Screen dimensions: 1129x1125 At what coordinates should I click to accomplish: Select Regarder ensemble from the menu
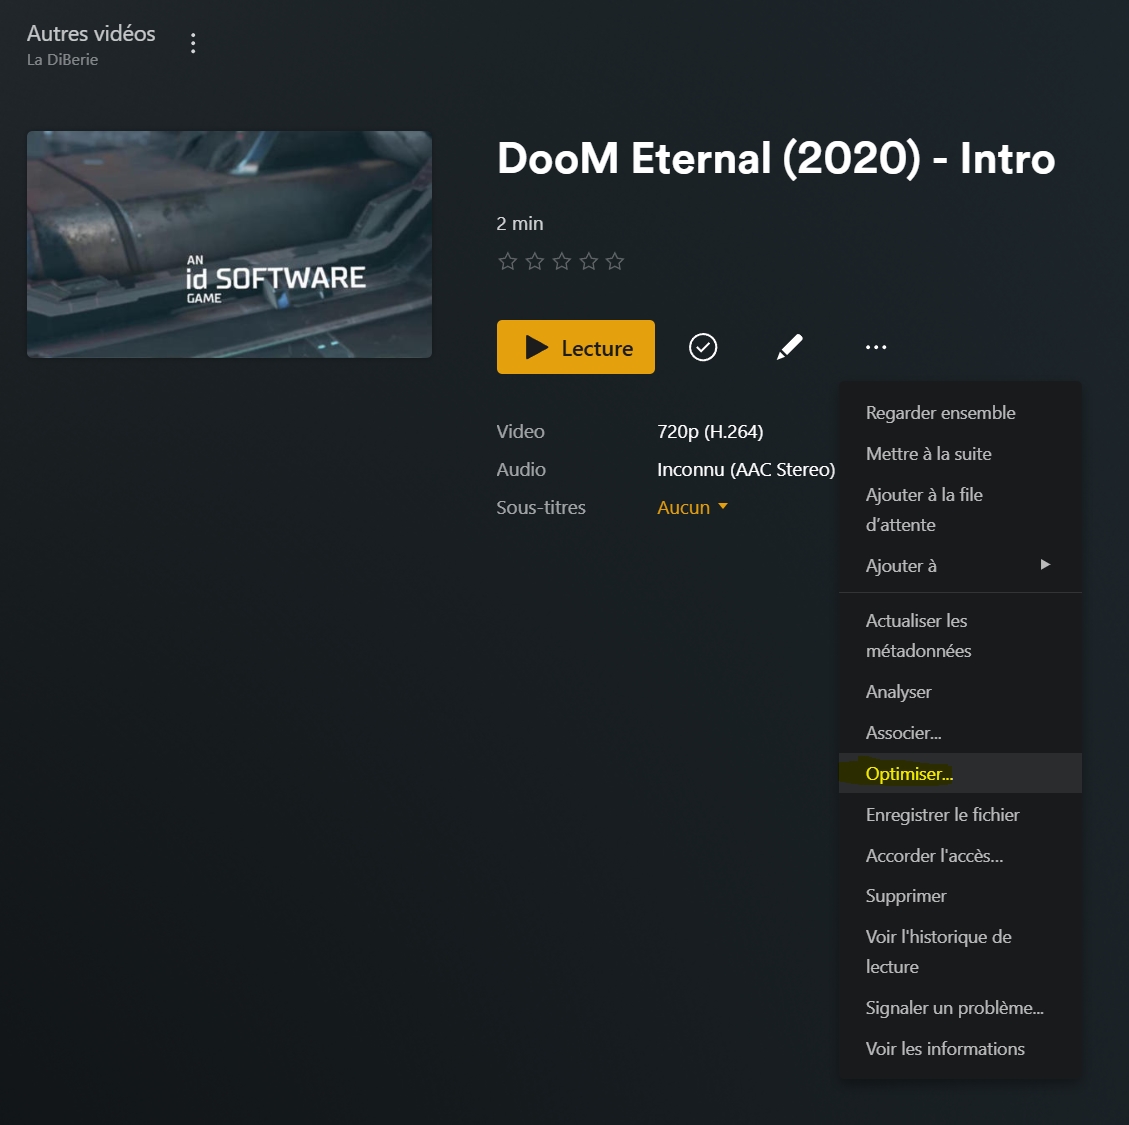click(960, 413)
